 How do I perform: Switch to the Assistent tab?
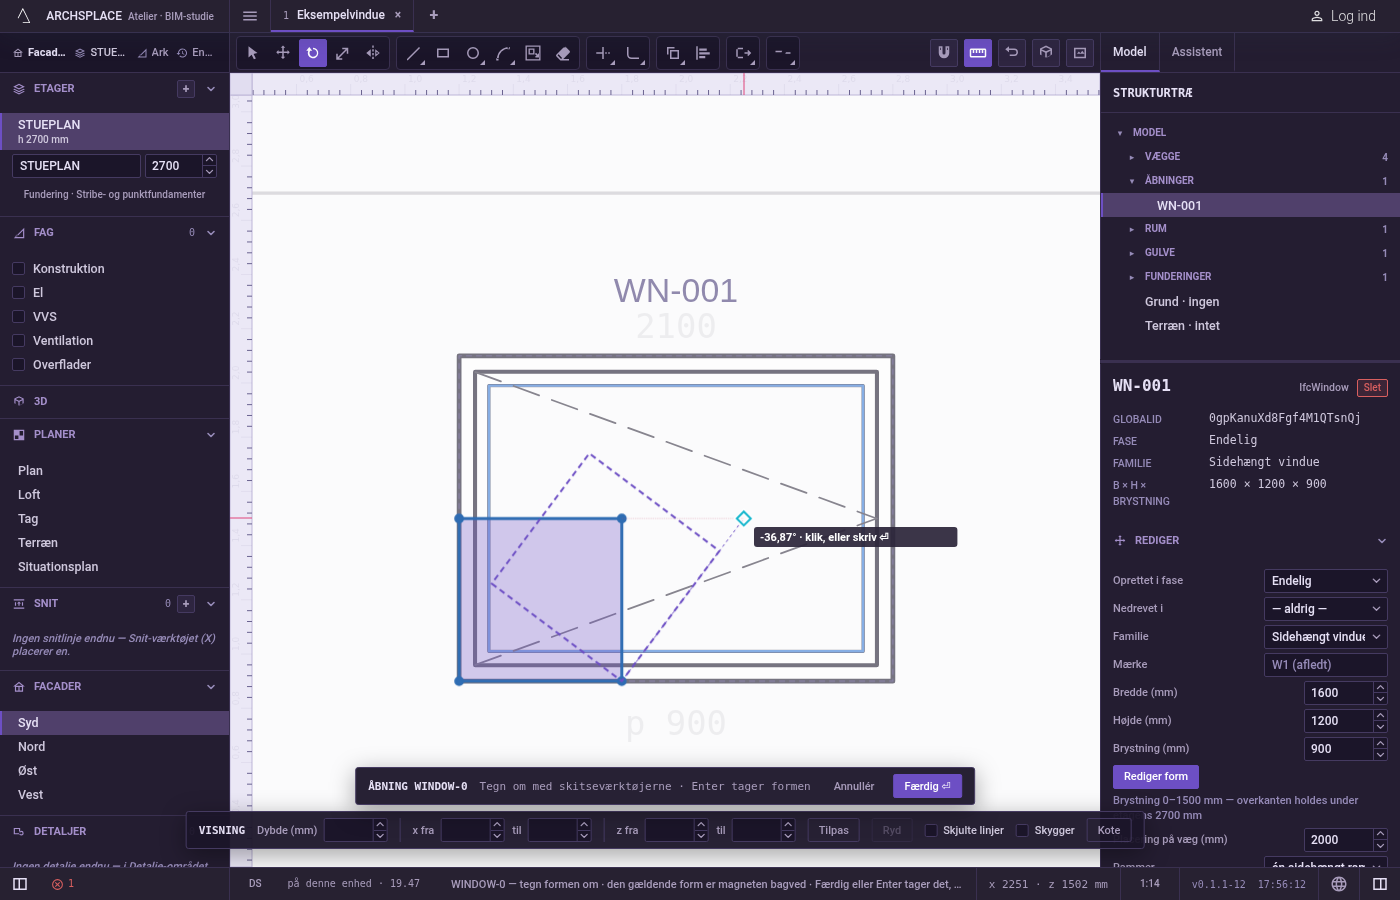1197,52
